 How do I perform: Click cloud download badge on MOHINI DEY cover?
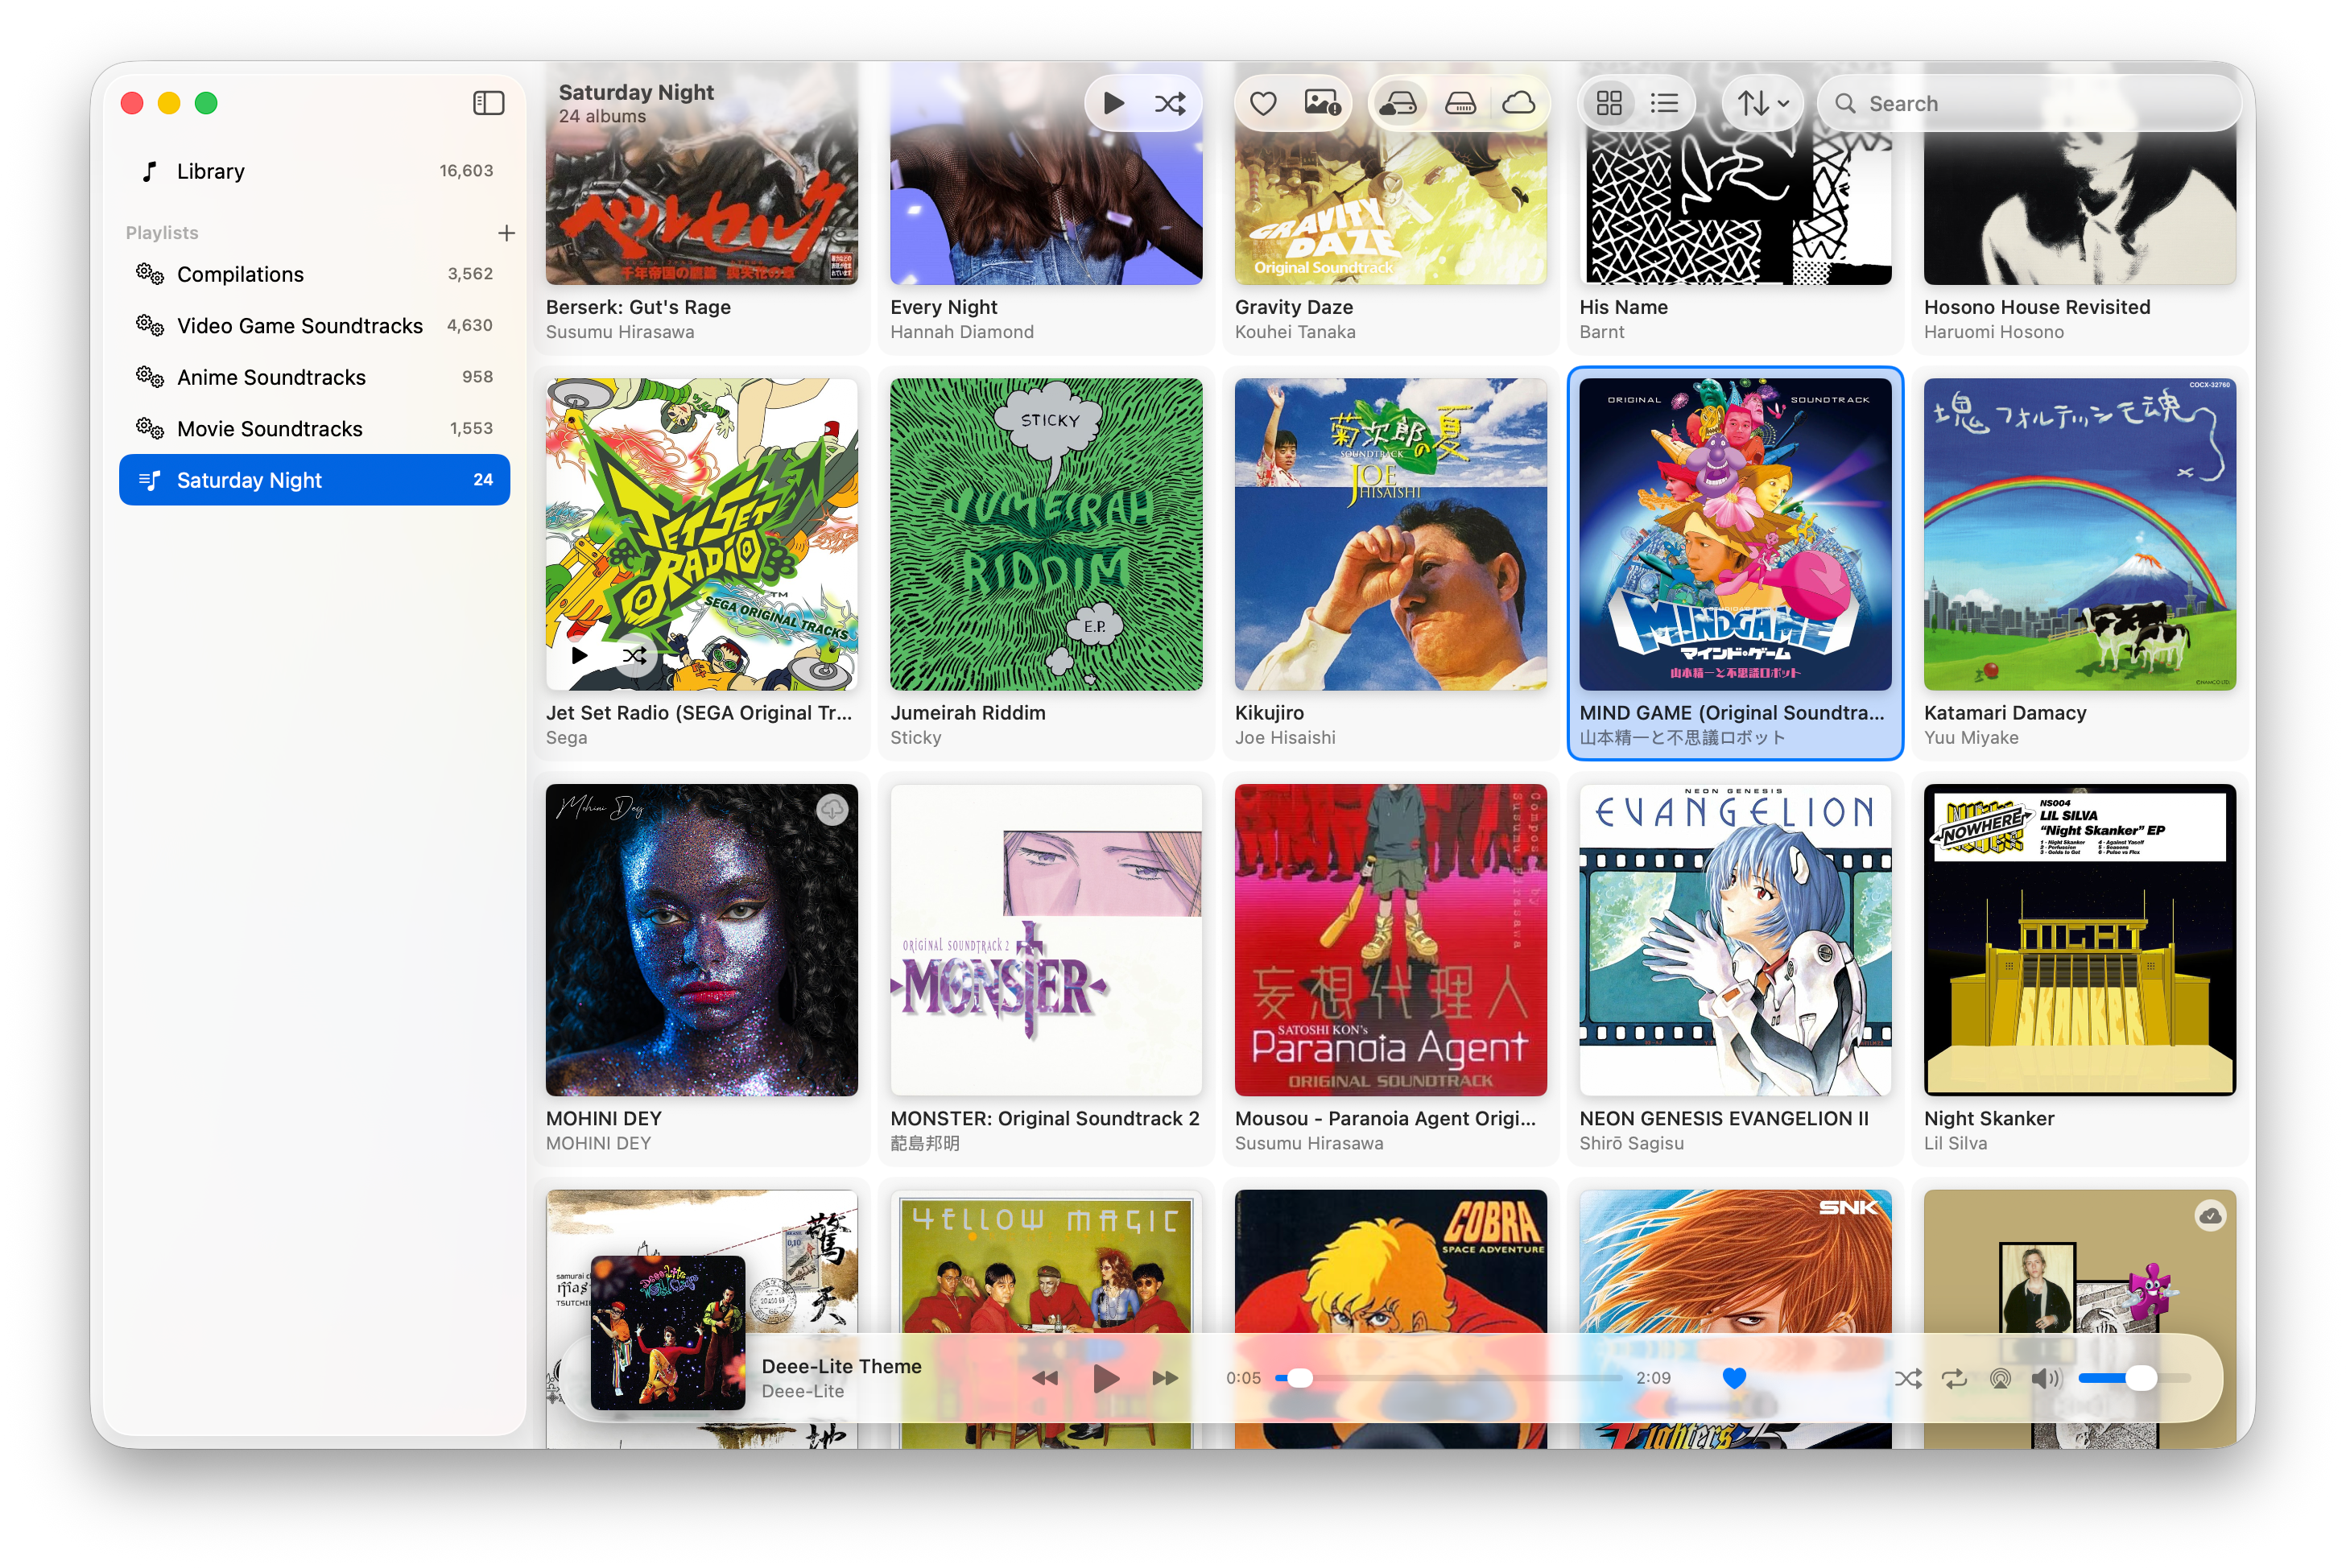(832, 810)
